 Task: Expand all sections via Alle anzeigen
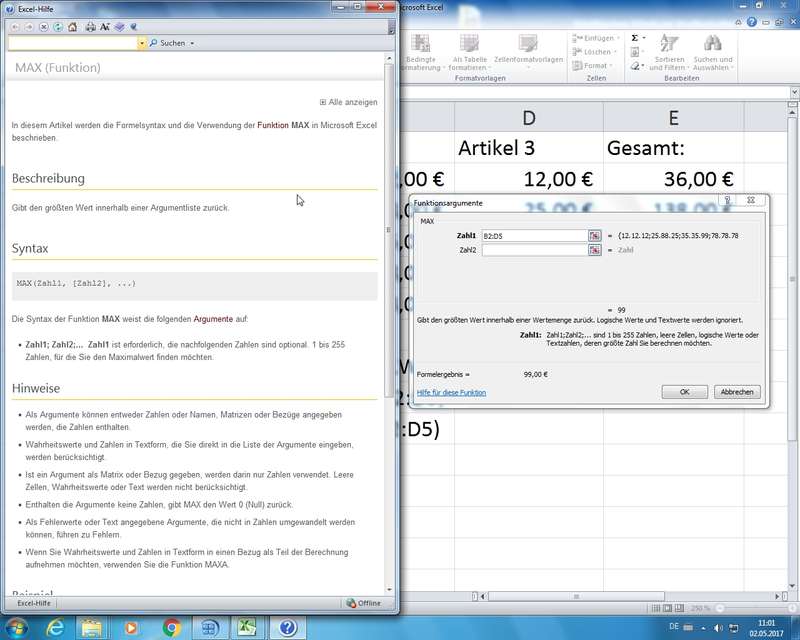(349, 102)
